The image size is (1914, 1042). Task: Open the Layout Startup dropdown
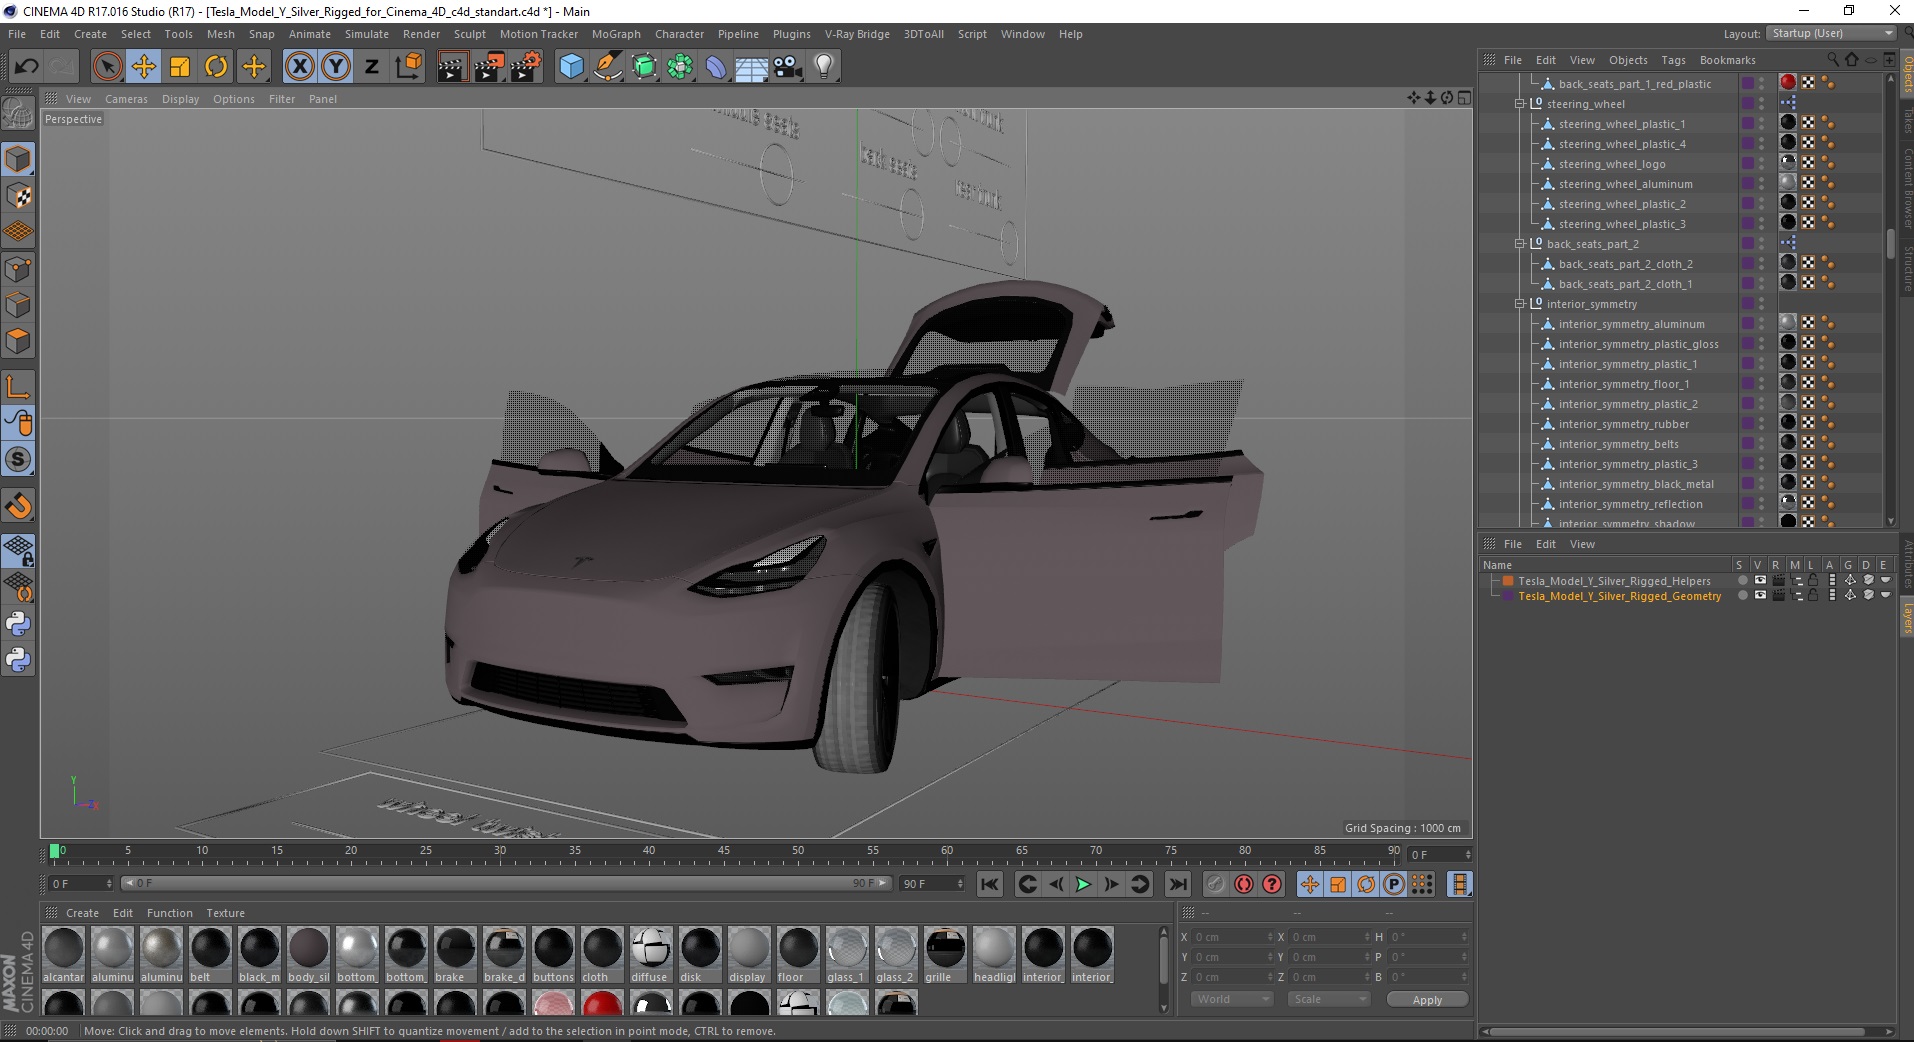[1831, 33]
